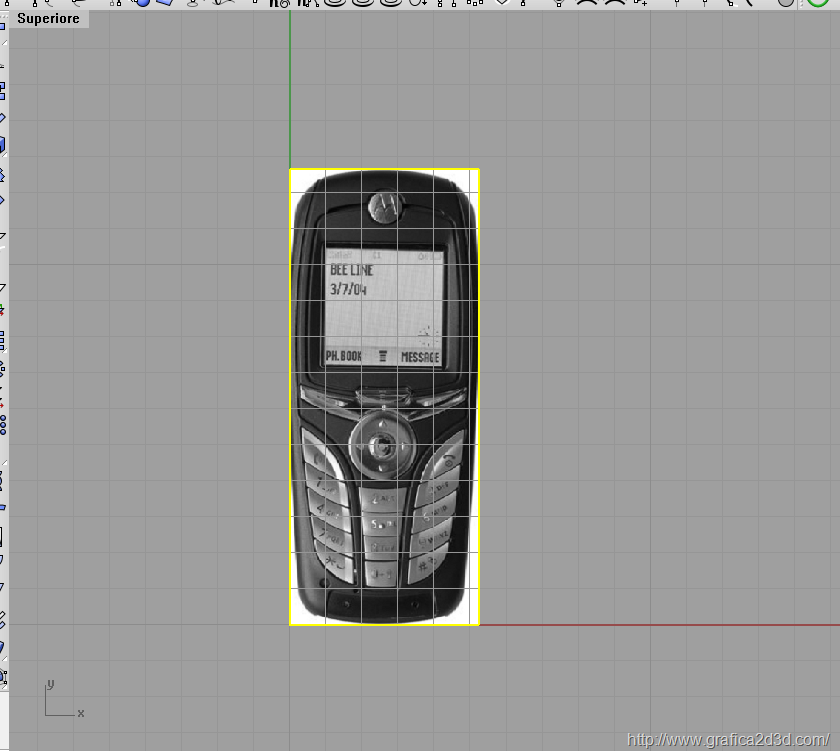Click the Superiore viewport title label
The height and width of the screenshot is (751, 840).
48,19
